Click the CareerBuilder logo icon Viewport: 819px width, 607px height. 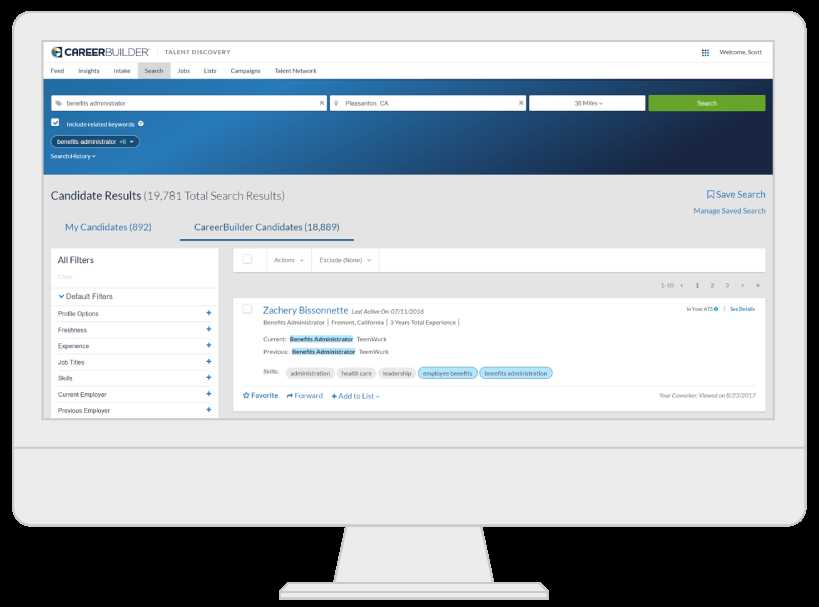(x=59, y=51)
